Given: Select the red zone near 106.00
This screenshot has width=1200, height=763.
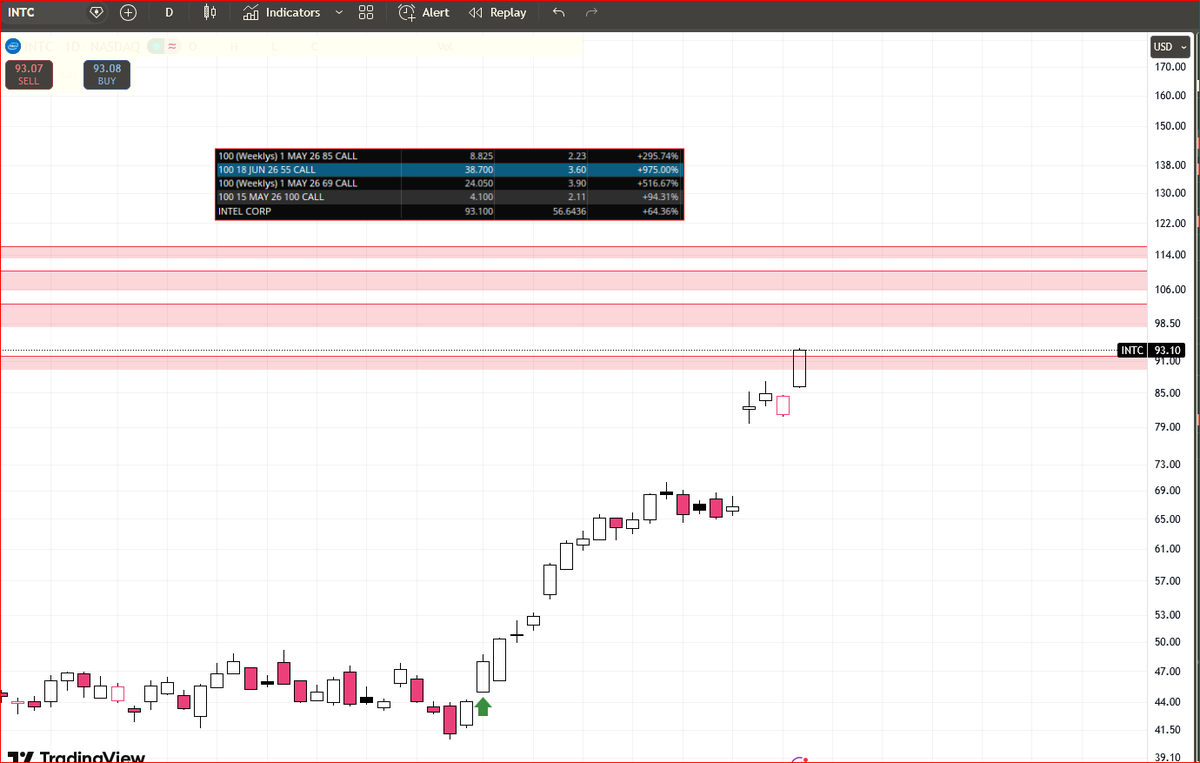Looking at the screenshot, I should click(573, 280).
